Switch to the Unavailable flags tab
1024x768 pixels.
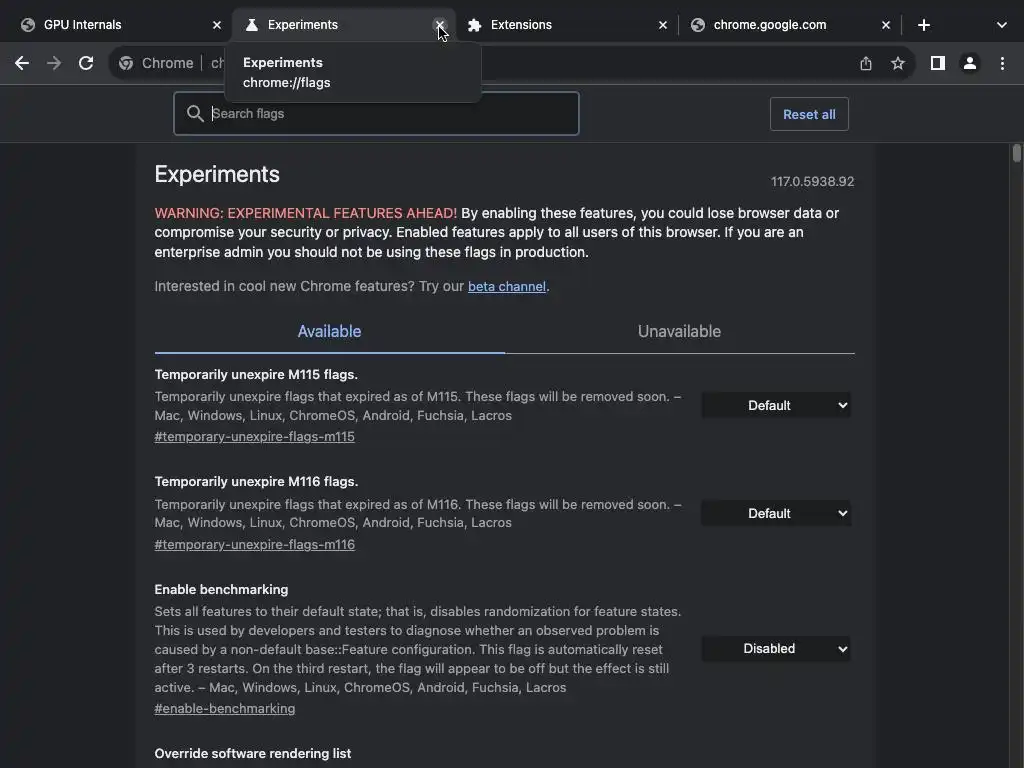679,332
